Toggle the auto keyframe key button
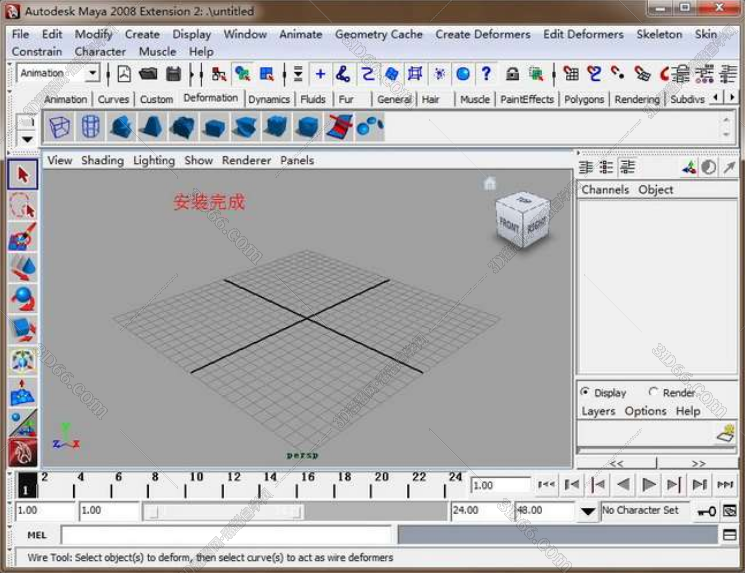This screenshot has height=573, width=745. [706, 511]
